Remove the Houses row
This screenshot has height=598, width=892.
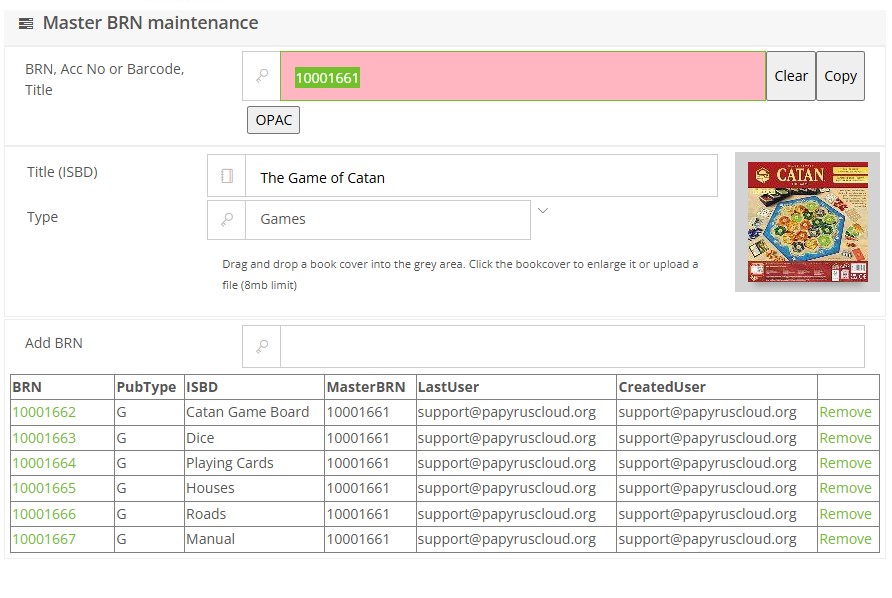click(x=845, y=488)
